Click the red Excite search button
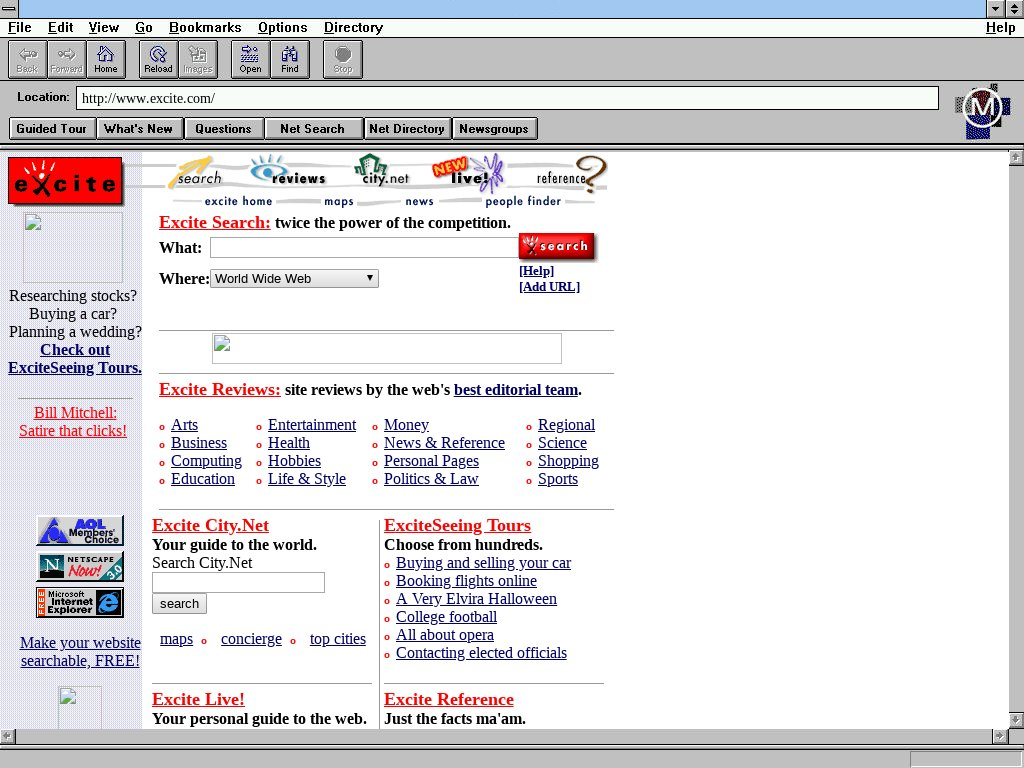 point(557,246)
